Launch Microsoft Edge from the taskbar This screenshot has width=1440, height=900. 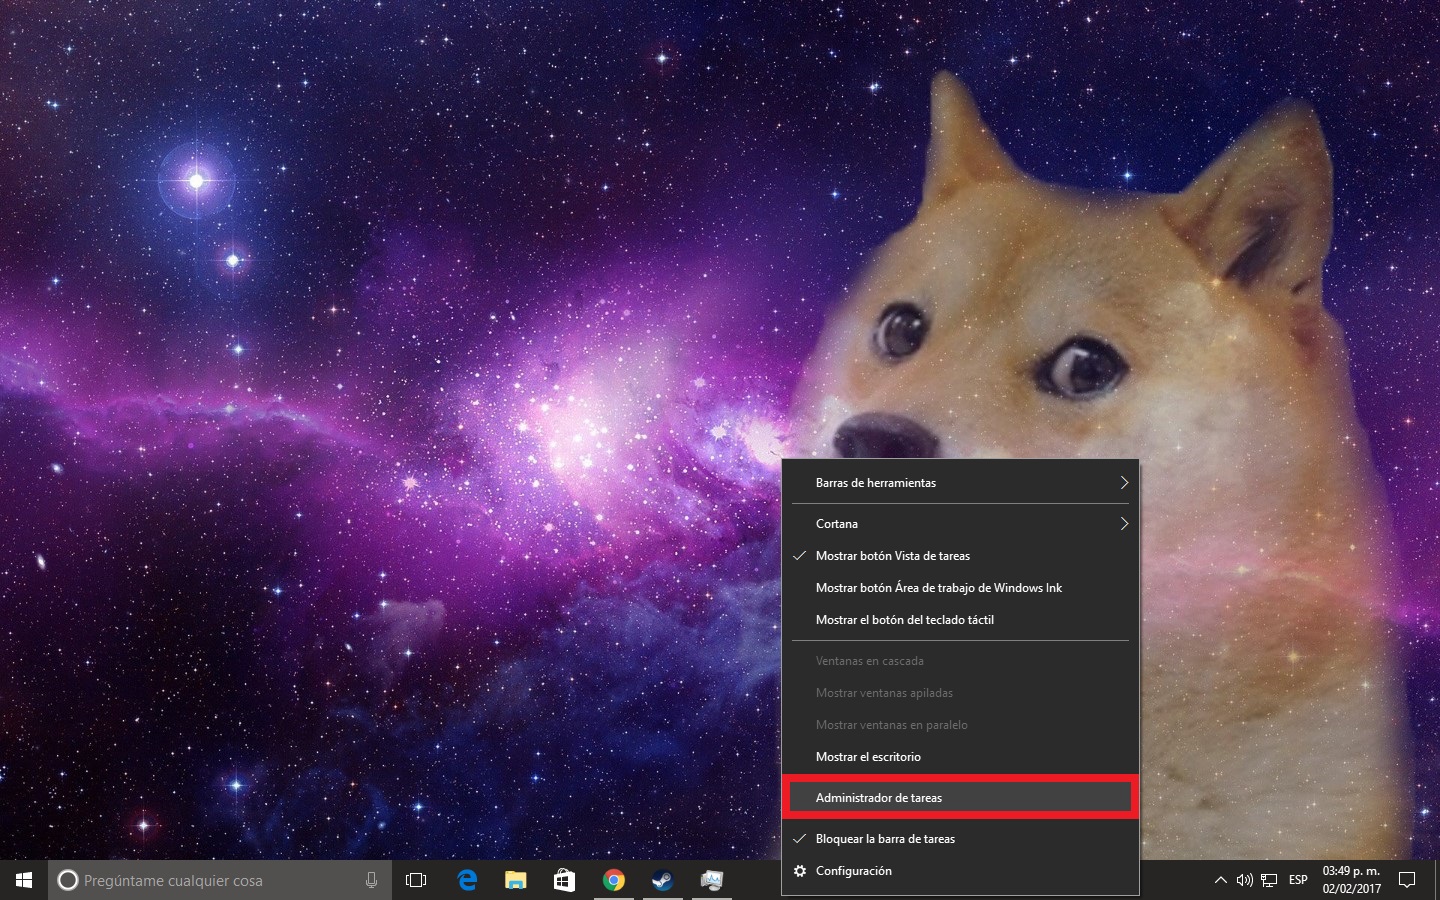[x=467, y=880]
